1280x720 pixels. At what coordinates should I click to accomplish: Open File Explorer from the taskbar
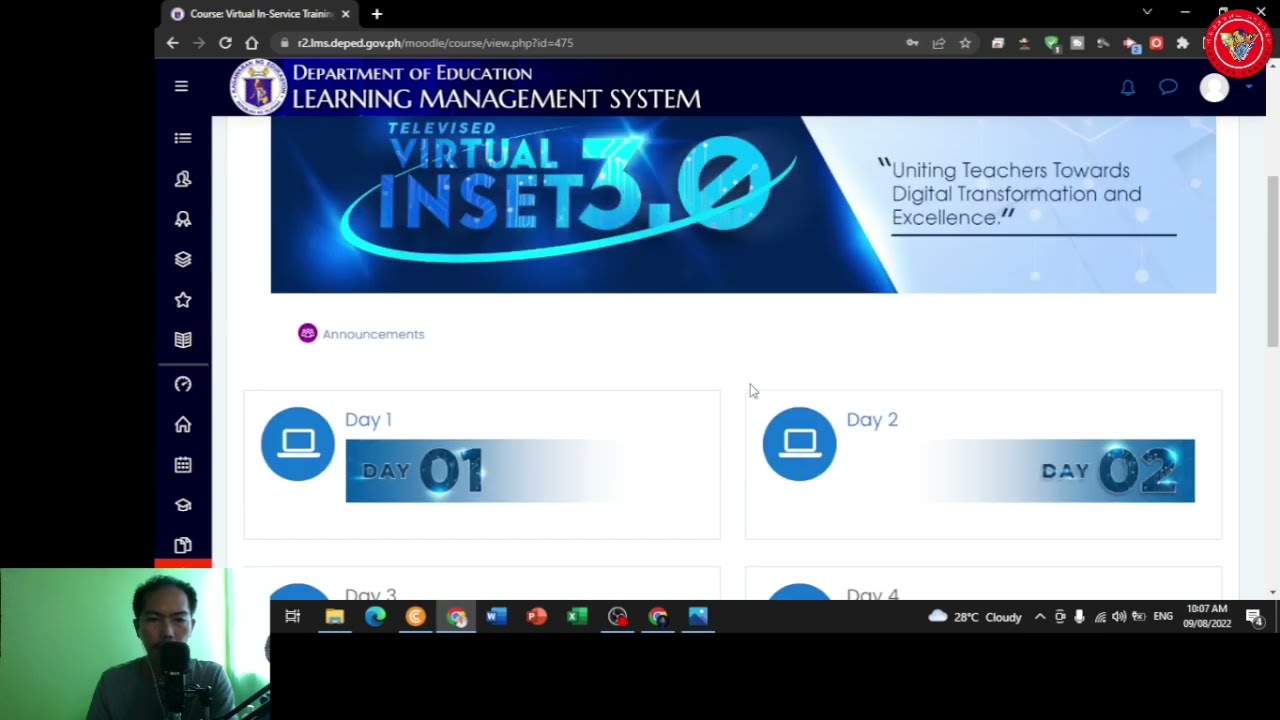pos(334,617)
